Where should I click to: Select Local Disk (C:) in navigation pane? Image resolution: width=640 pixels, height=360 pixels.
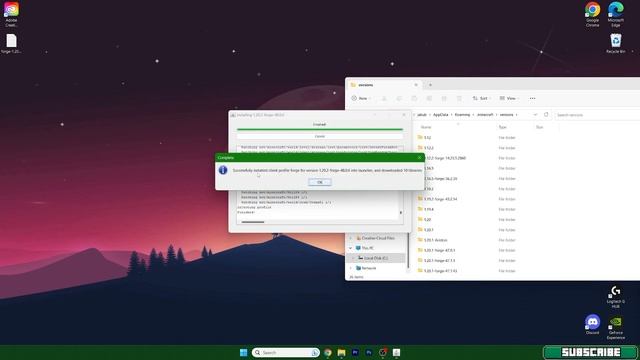pyautogui.click(x=376, y=258)
